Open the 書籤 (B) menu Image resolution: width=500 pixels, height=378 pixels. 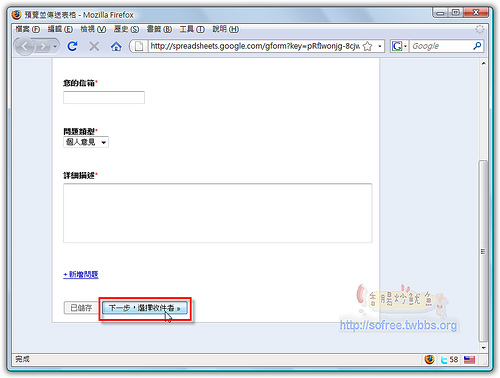click(159, 29)
